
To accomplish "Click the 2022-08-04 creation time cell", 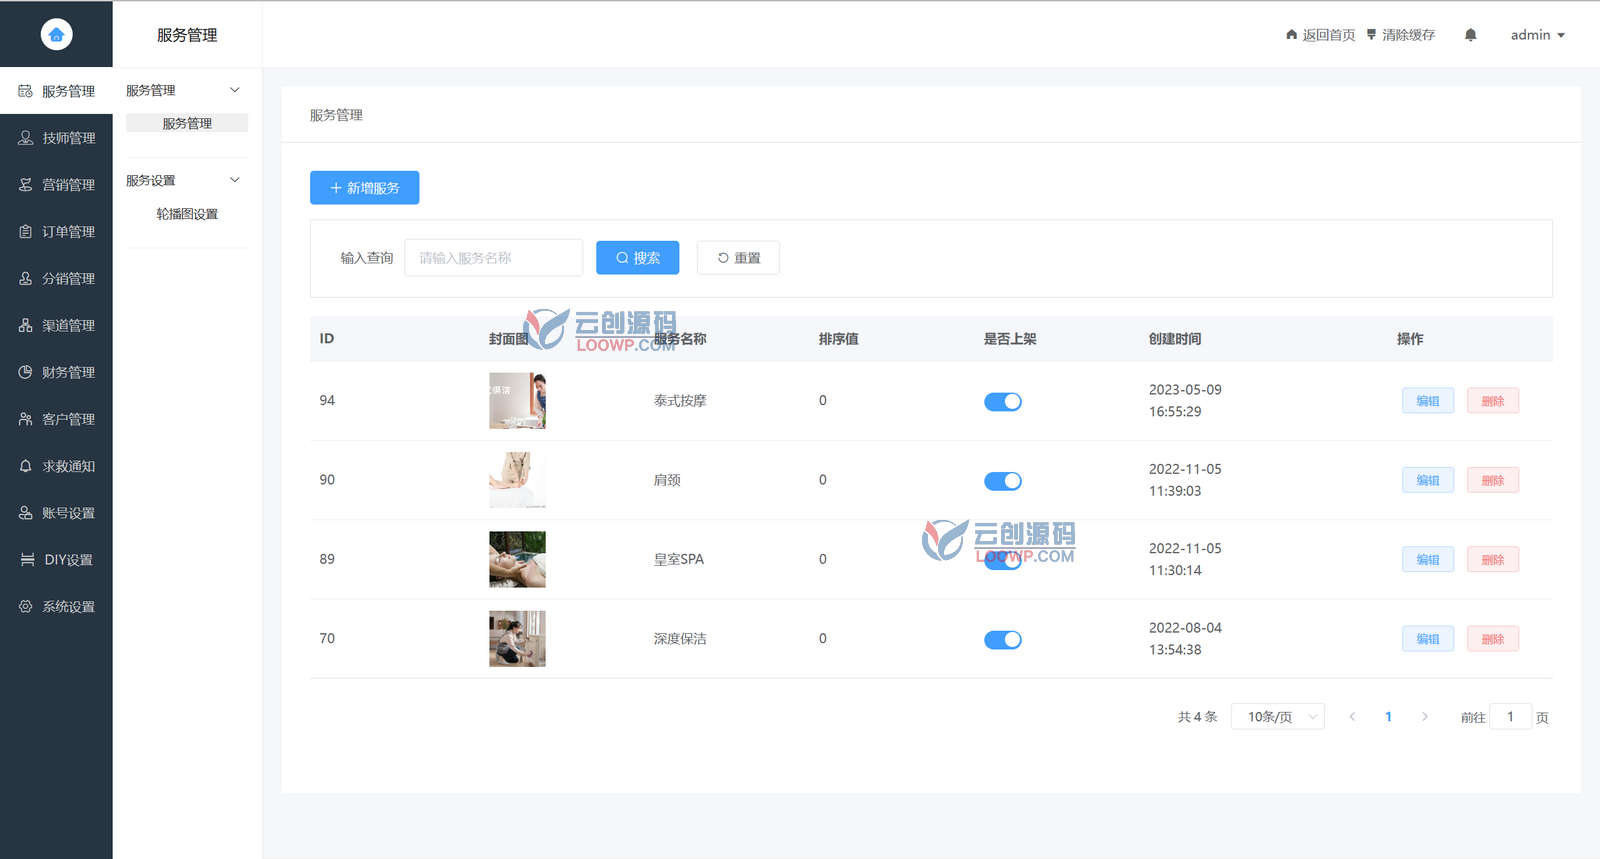I will click(1185, 639).
